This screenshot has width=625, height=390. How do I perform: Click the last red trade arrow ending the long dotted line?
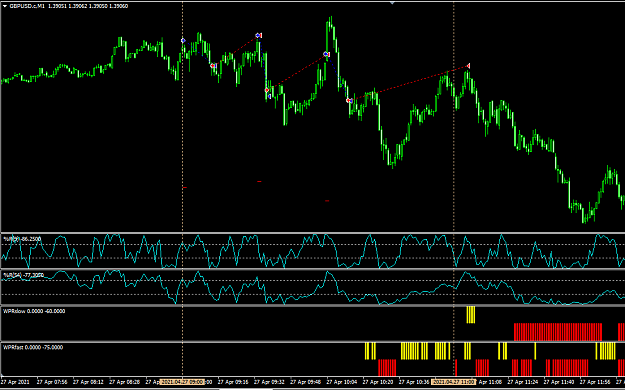click(x=468, y=66)
